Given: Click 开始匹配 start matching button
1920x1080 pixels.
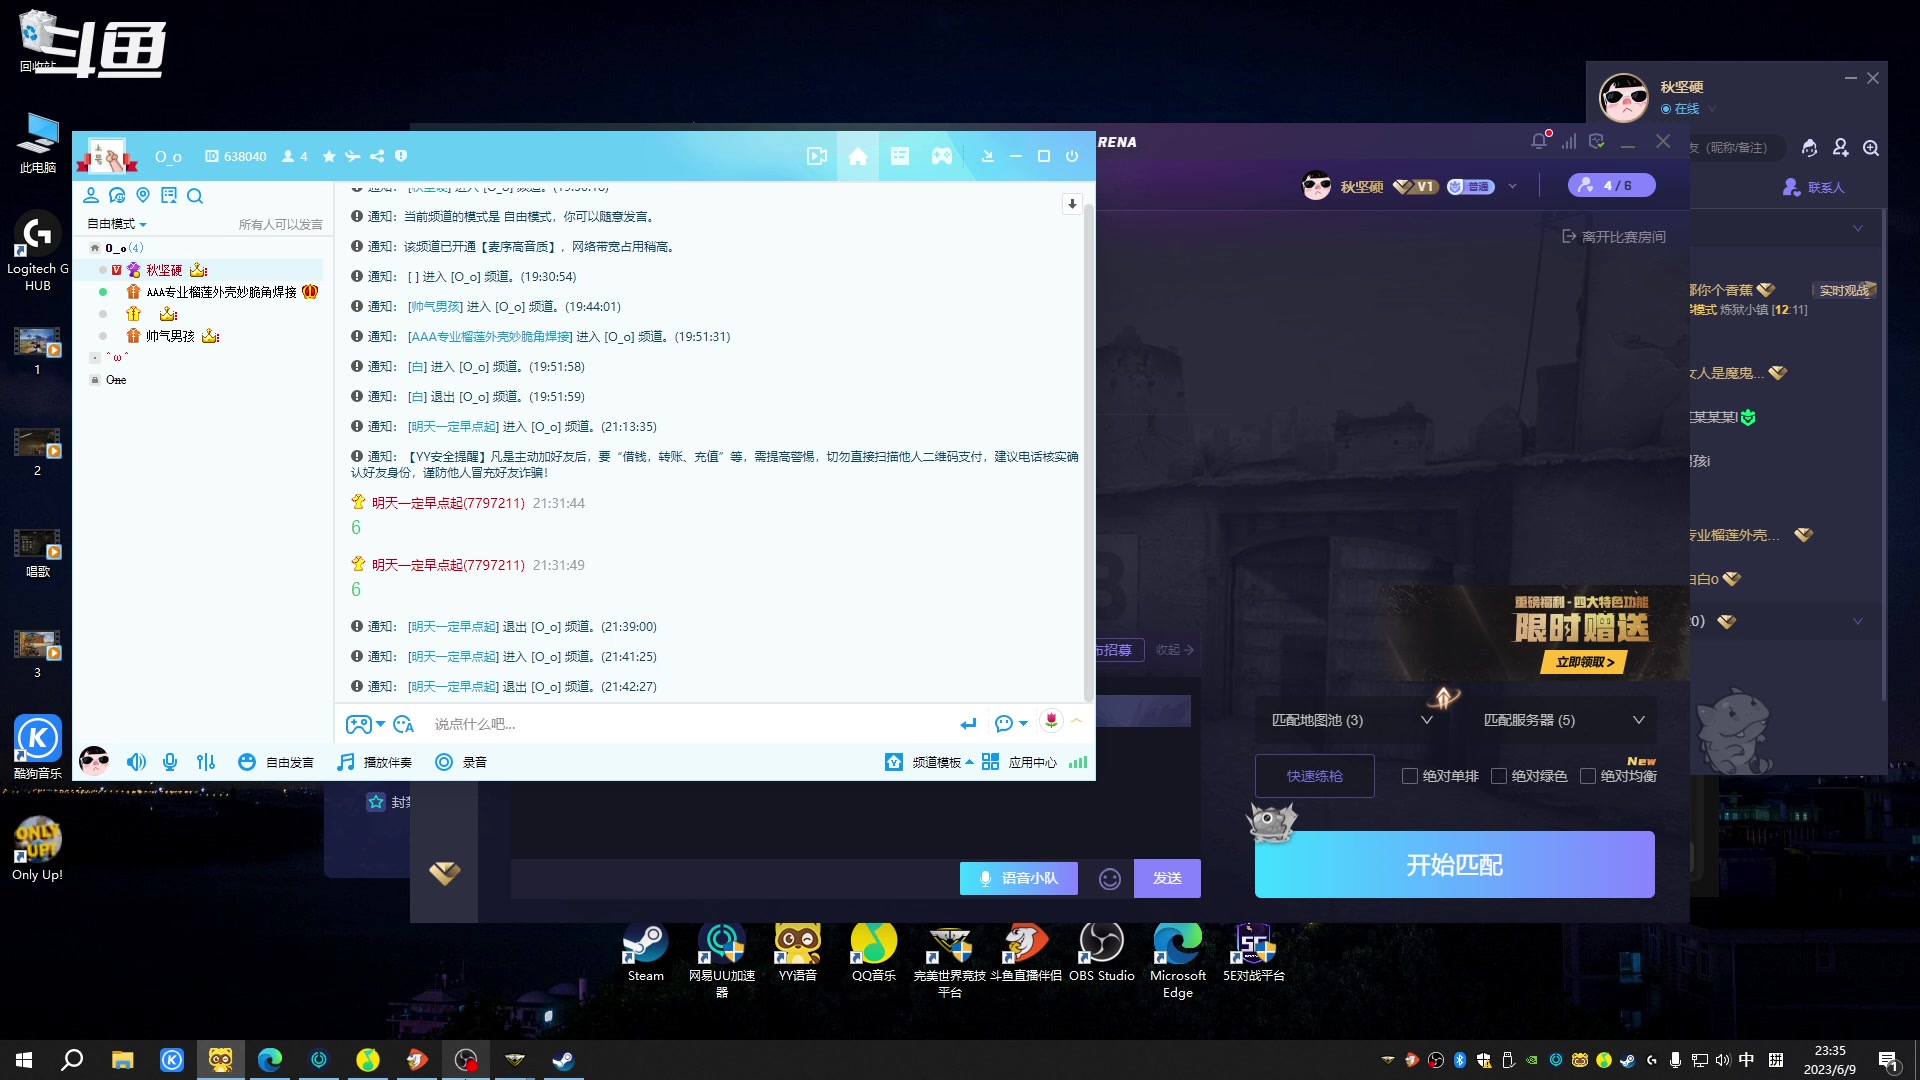Looking at the screenshot, I should point(1454,865).
